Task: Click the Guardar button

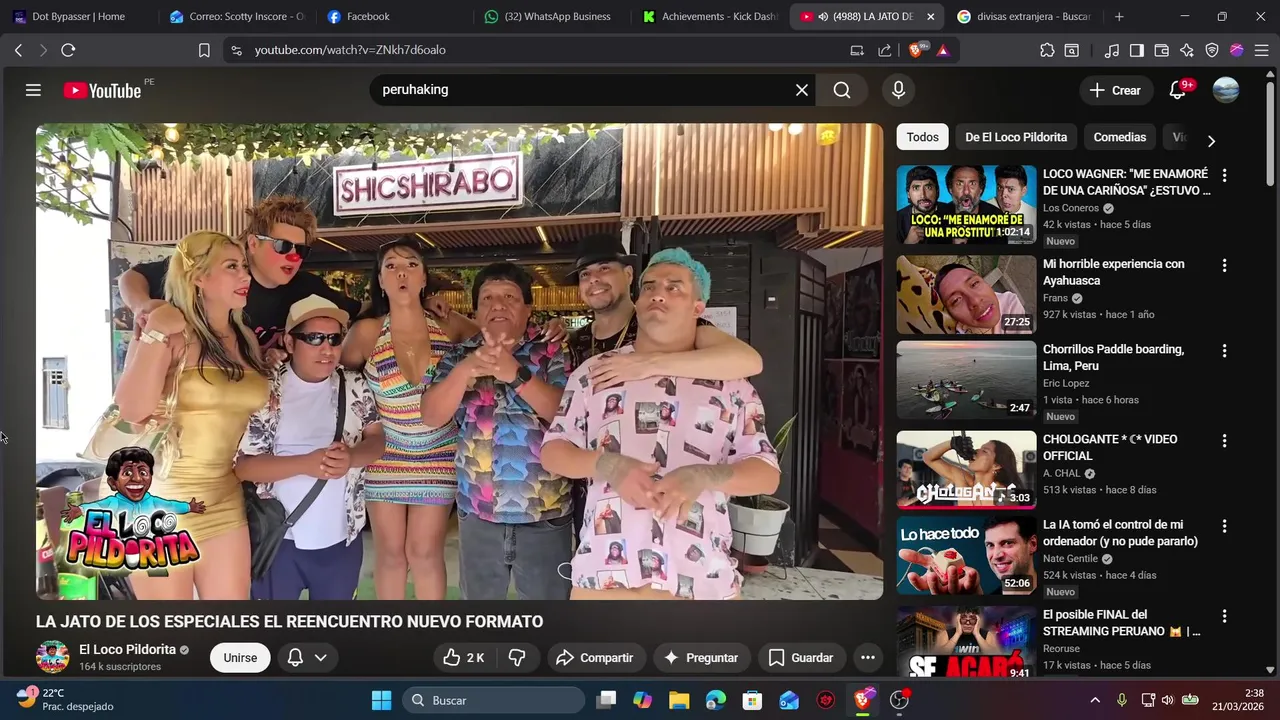Action: tap(801, 657)
